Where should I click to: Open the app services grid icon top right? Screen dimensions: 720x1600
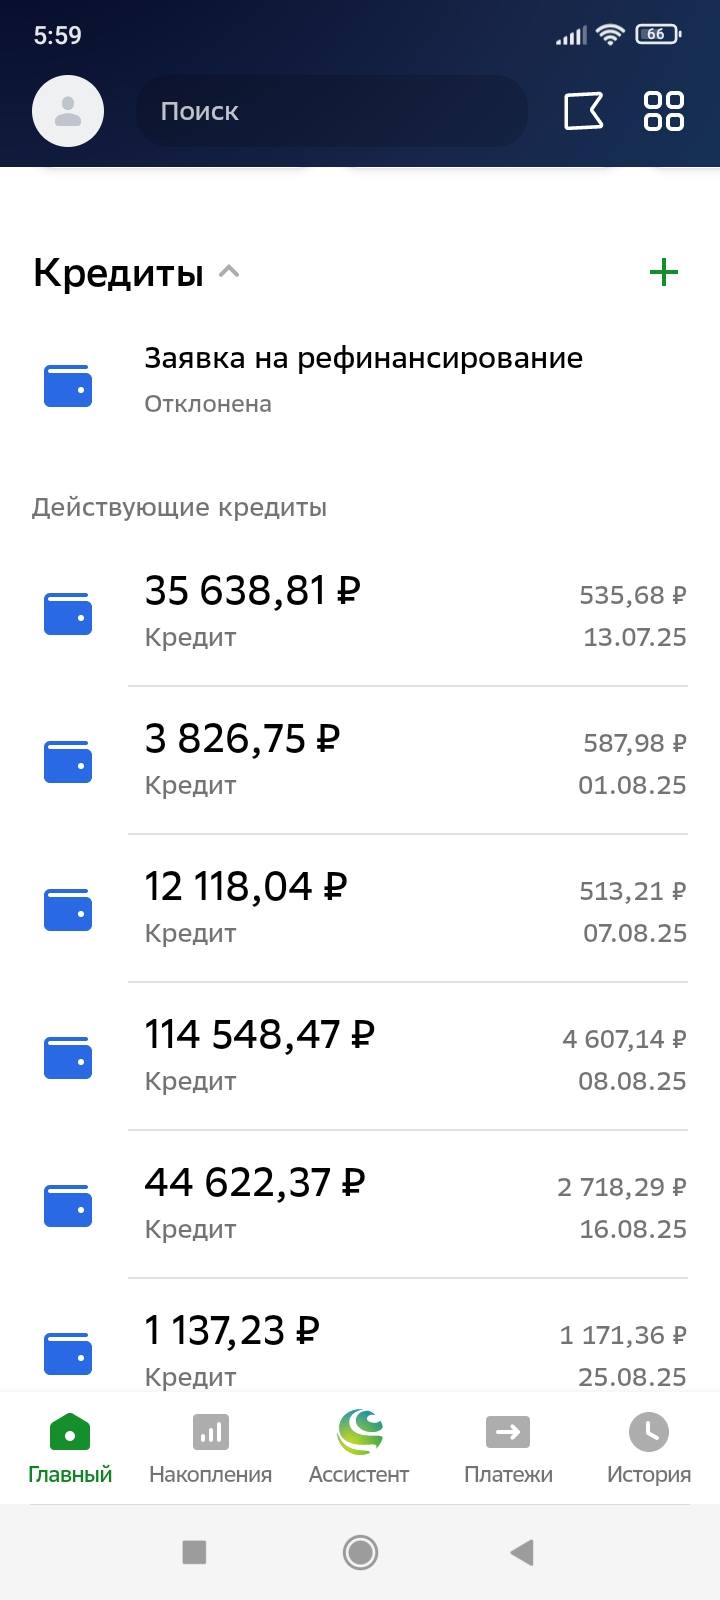663,111
